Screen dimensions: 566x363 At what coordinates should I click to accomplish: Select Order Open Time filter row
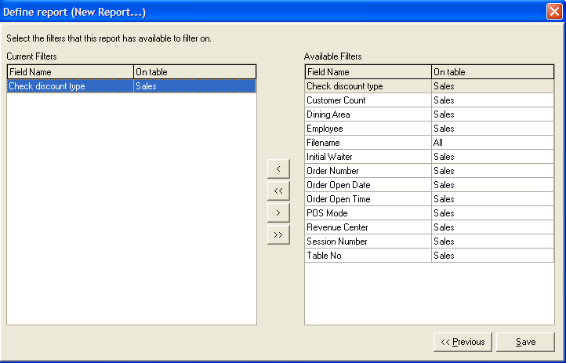[x=429, y=199]
